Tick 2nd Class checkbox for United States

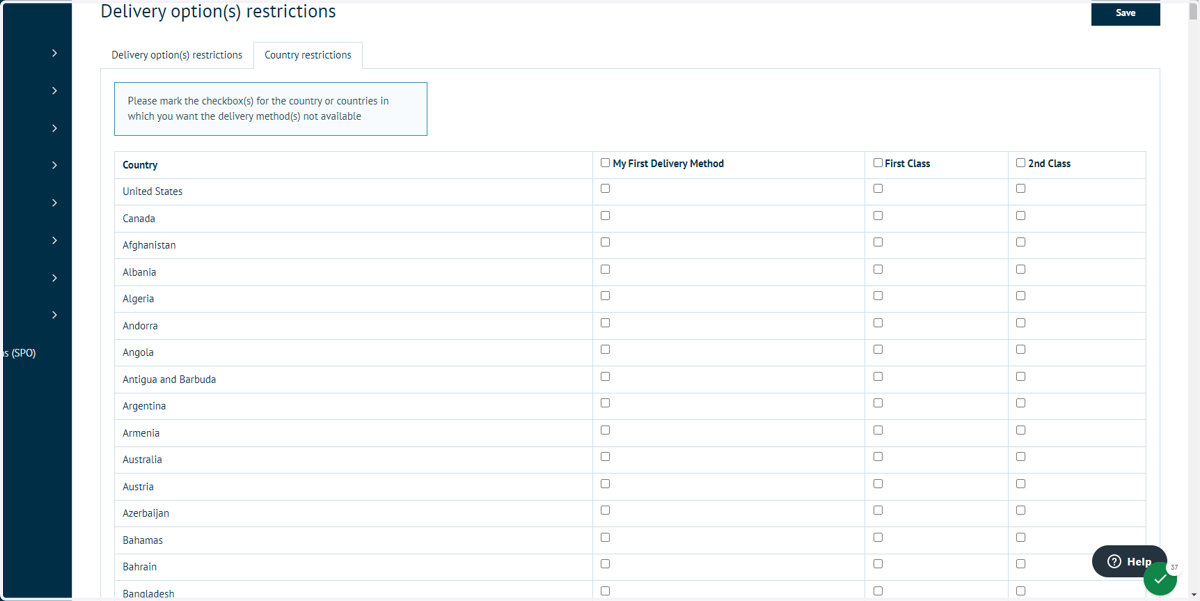[1021, 188]
